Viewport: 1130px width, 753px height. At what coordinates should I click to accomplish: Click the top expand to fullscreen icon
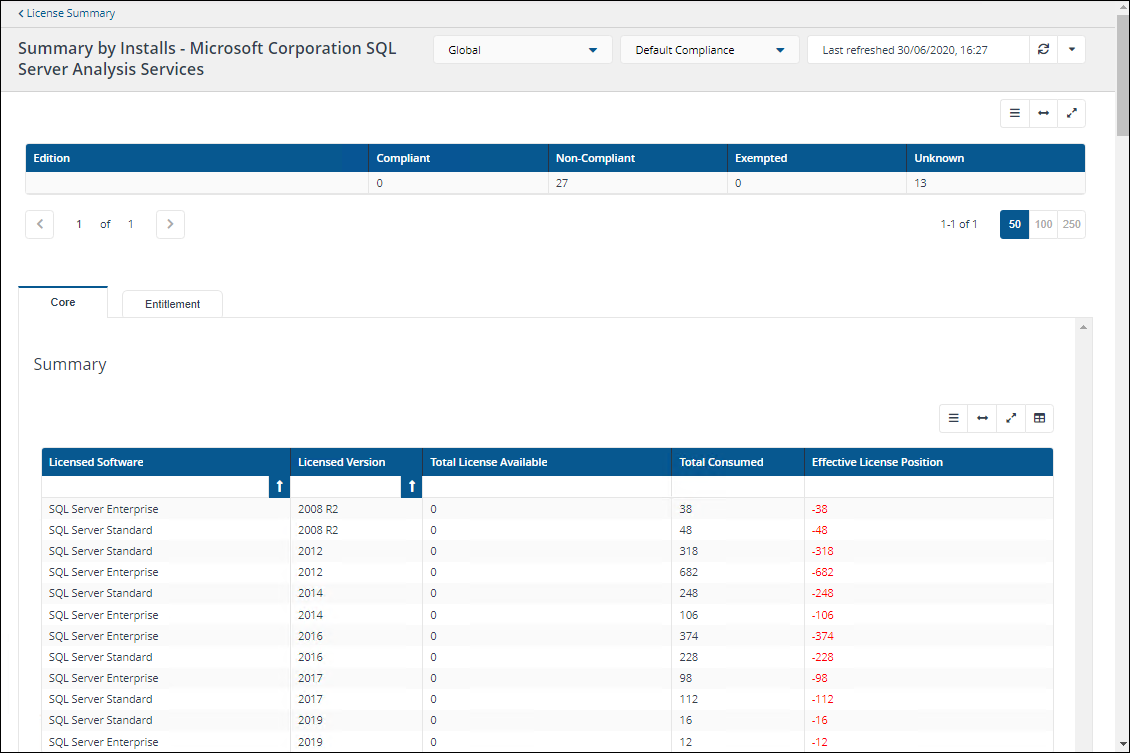(x=1071, y=114)
